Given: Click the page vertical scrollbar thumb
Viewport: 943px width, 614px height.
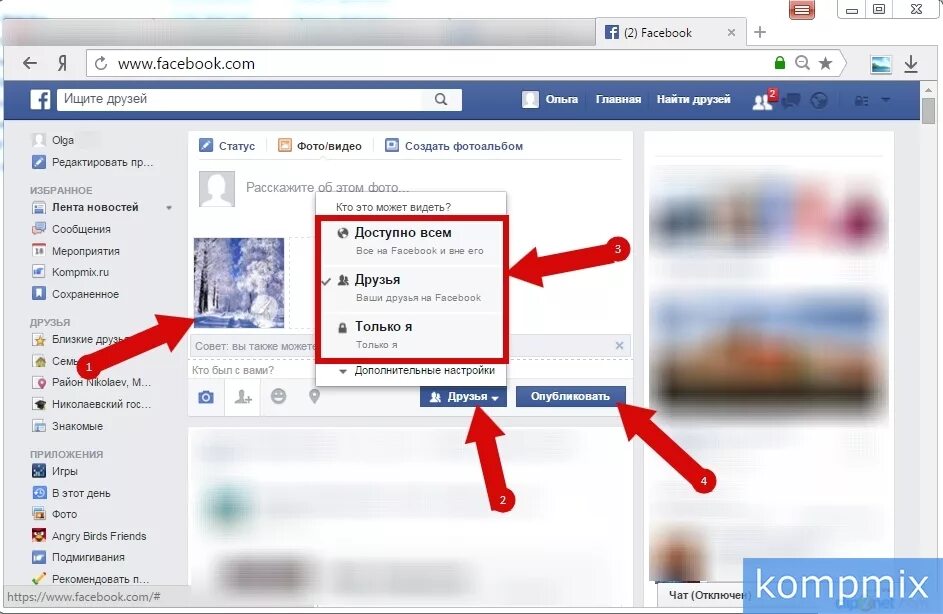Looking at the screenshot, I should click(929, 111).
